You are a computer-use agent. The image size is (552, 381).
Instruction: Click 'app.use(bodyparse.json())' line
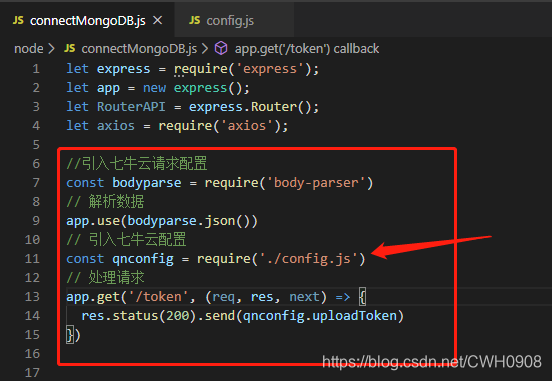coord(162,221)
